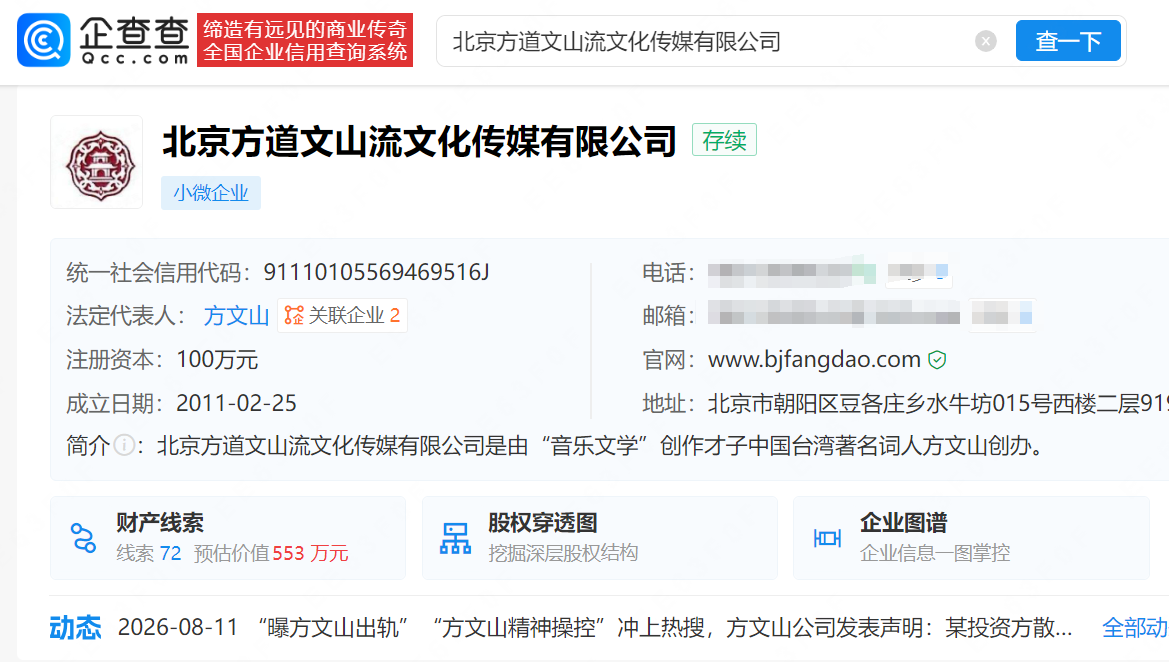Open the official site www.bjfangdao.com
Screen dimensions: 1169x662
click(x=814, y=359)
